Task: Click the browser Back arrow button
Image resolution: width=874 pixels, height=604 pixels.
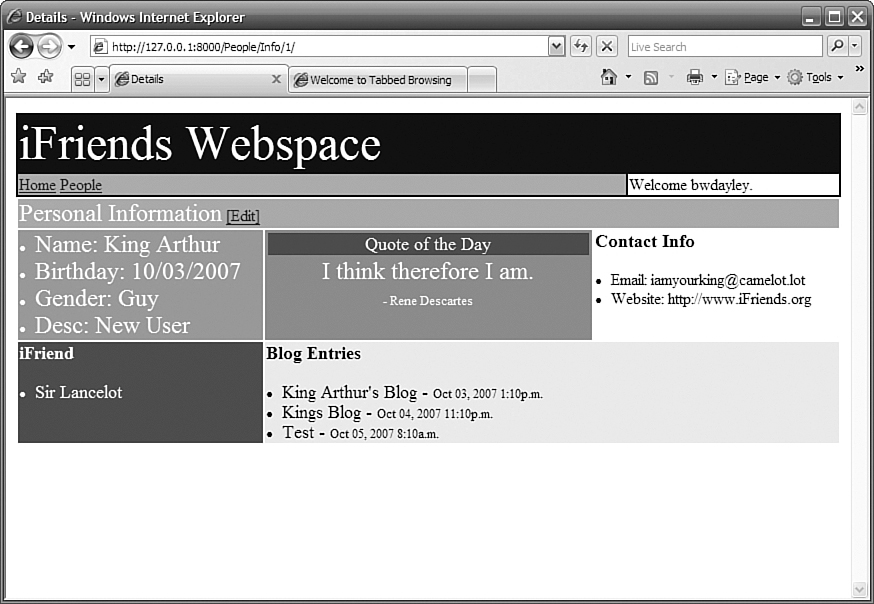Action: tap(21, 46)
